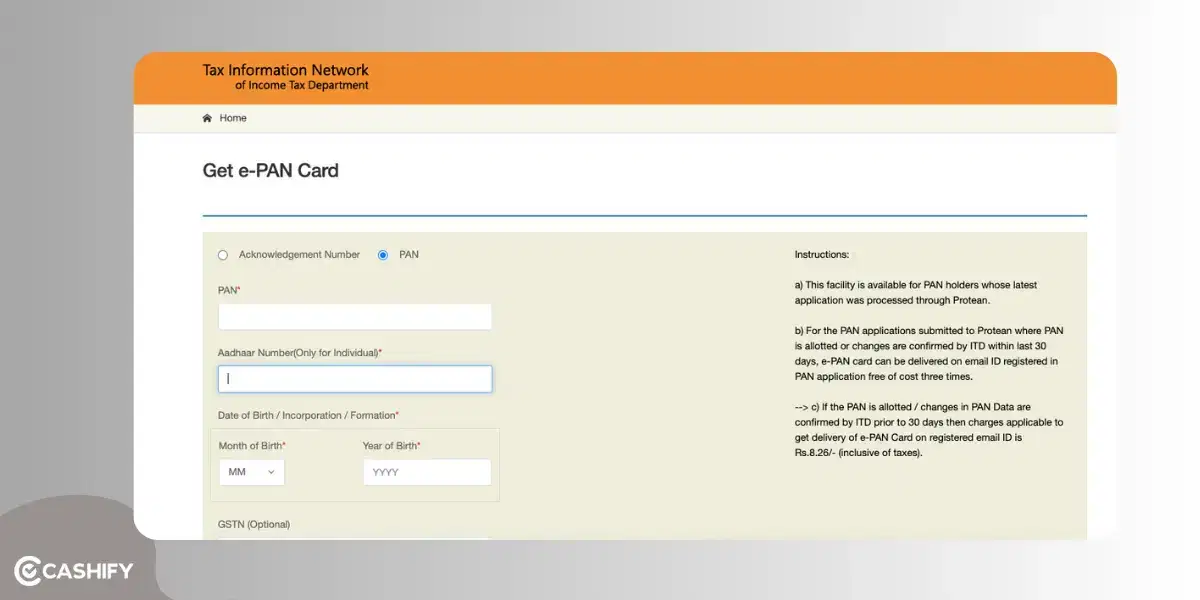The width and height of the screenshot is (1200, 600).
Task: Click the 'Instructions:' heading text
Action: point(822,255)
